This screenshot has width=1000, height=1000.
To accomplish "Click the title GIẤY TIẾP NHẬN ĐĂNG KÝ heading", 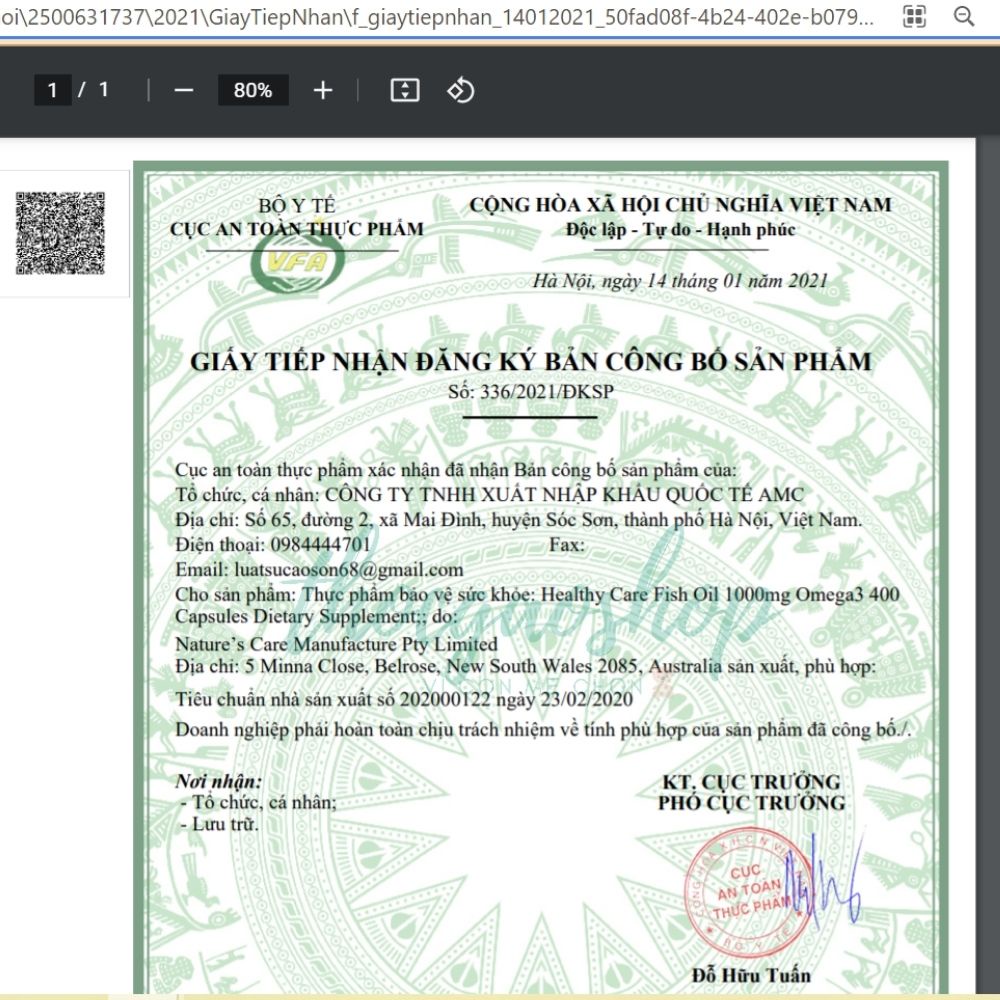I will [530, 362].
